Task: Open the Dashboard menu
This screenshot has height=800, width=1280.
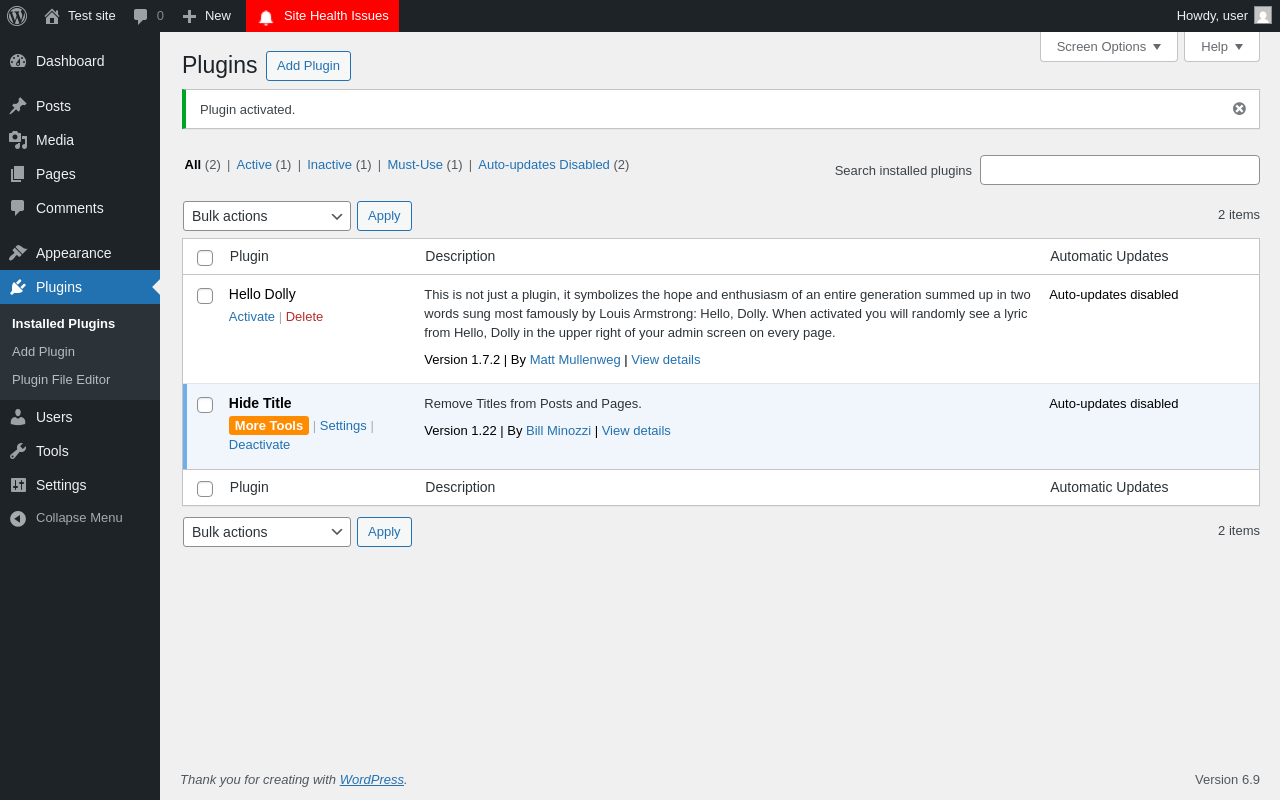Action: [80, 61]
